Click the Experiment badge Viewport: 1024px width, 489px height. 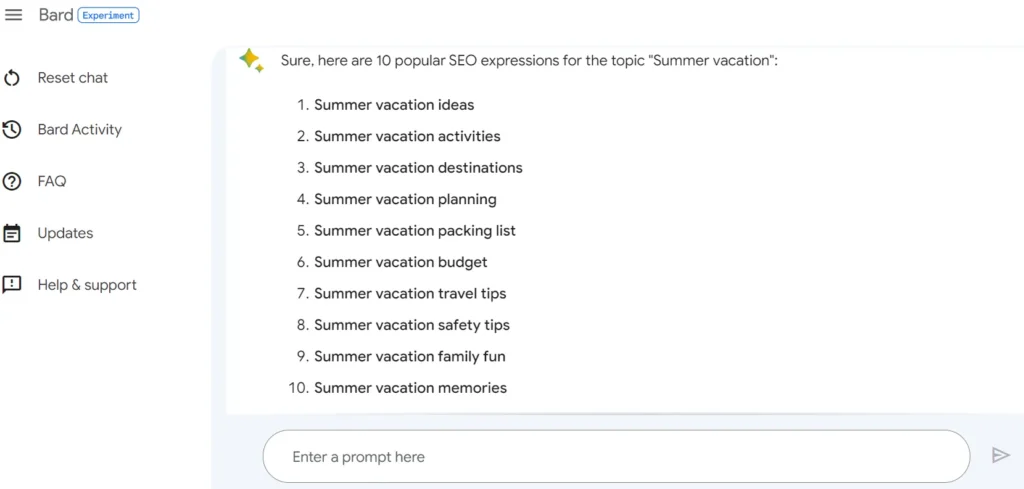[x=108, y=16]
